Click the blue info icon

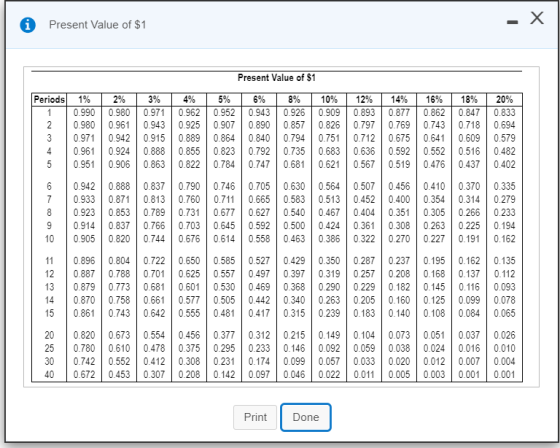point(28,25)
